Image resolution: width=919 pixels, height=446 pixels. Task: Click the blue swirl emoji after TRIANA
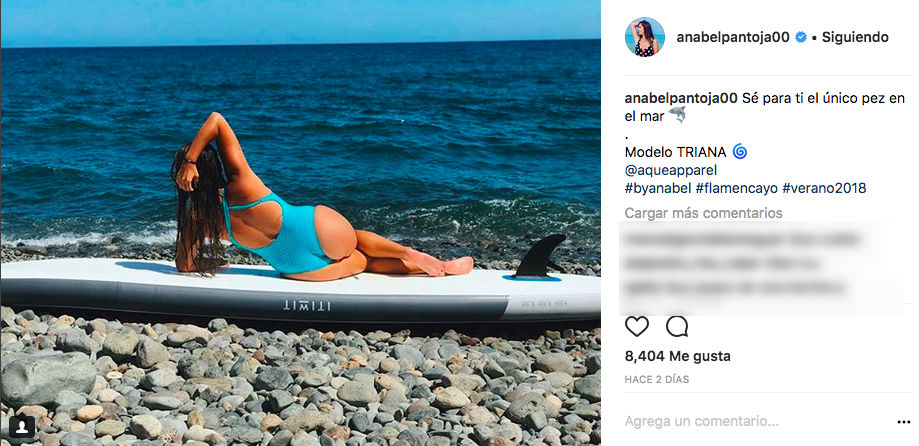pyautogui.click(x=740, y=152)
